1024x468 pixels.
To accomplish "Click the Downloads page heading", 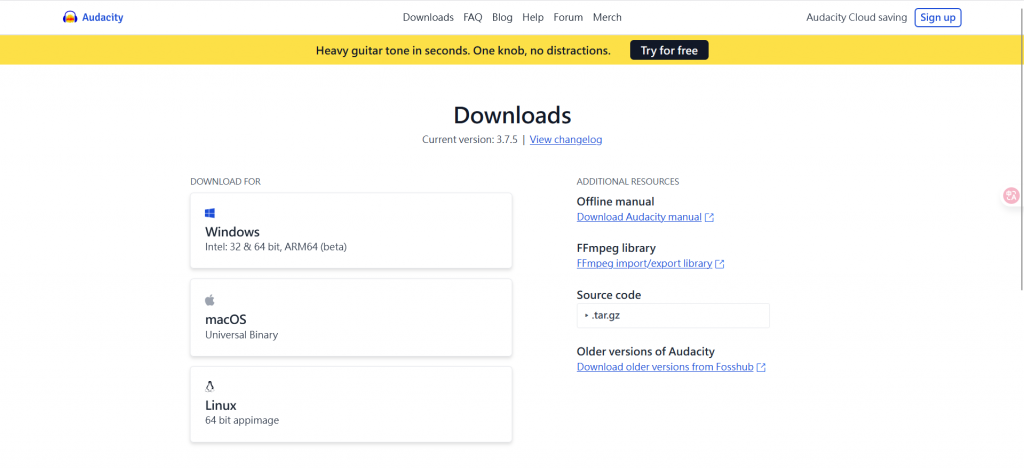I will tap(512, 115).
